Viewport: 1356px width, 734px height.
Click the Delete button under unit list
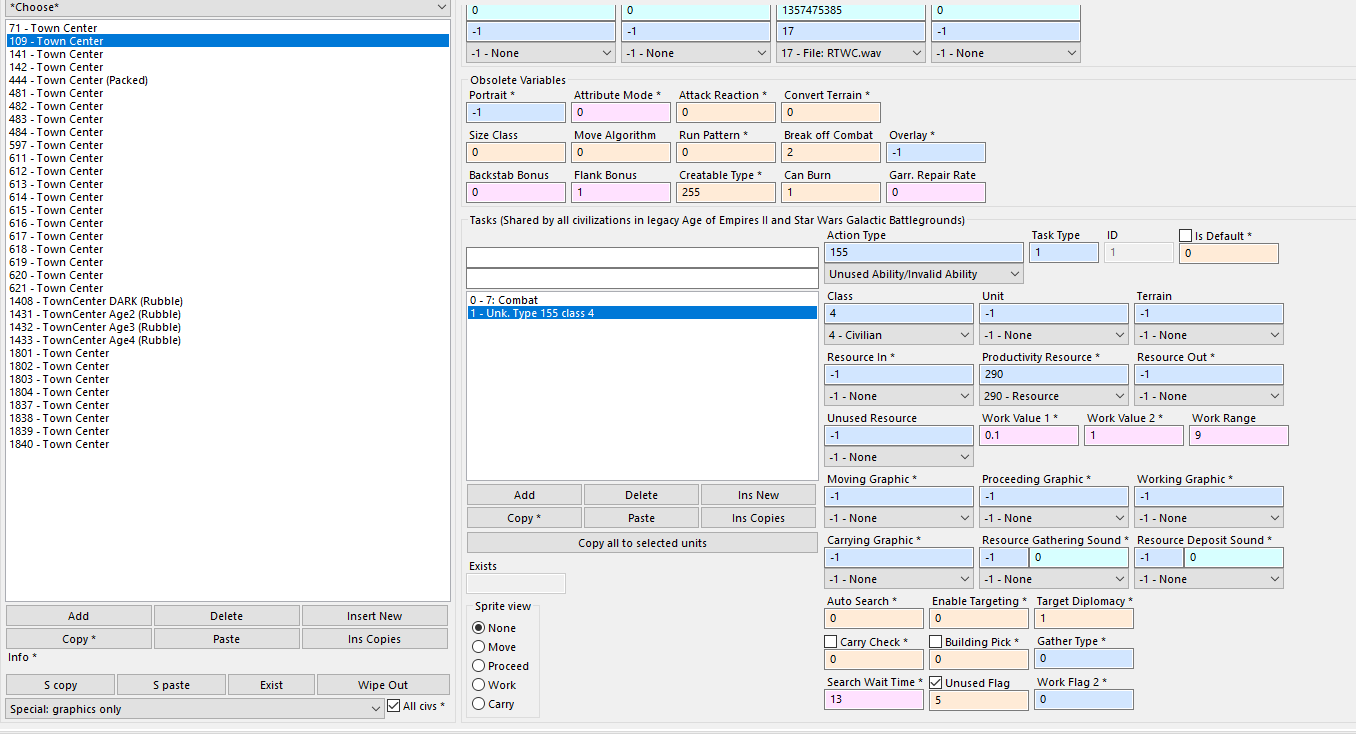point(227,616)
